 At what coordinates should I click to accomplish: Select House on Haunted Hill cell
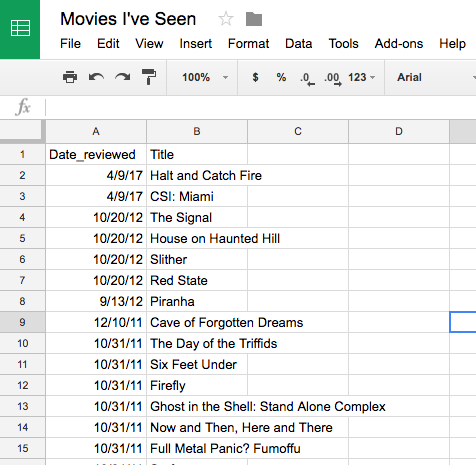(x=197, y=238)
